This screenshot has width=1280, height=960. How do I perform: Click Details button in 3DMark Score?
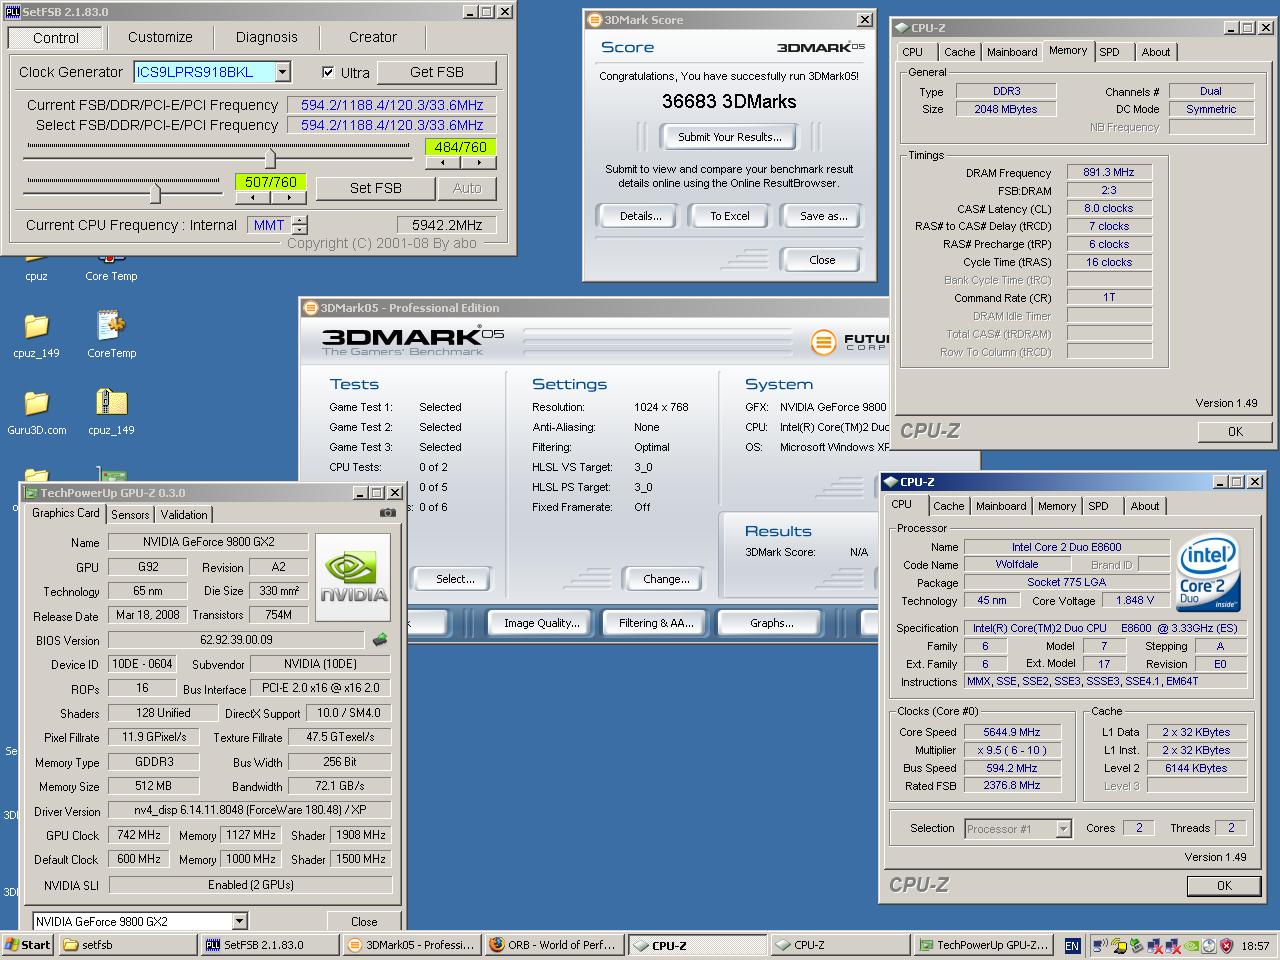(640, 216)
